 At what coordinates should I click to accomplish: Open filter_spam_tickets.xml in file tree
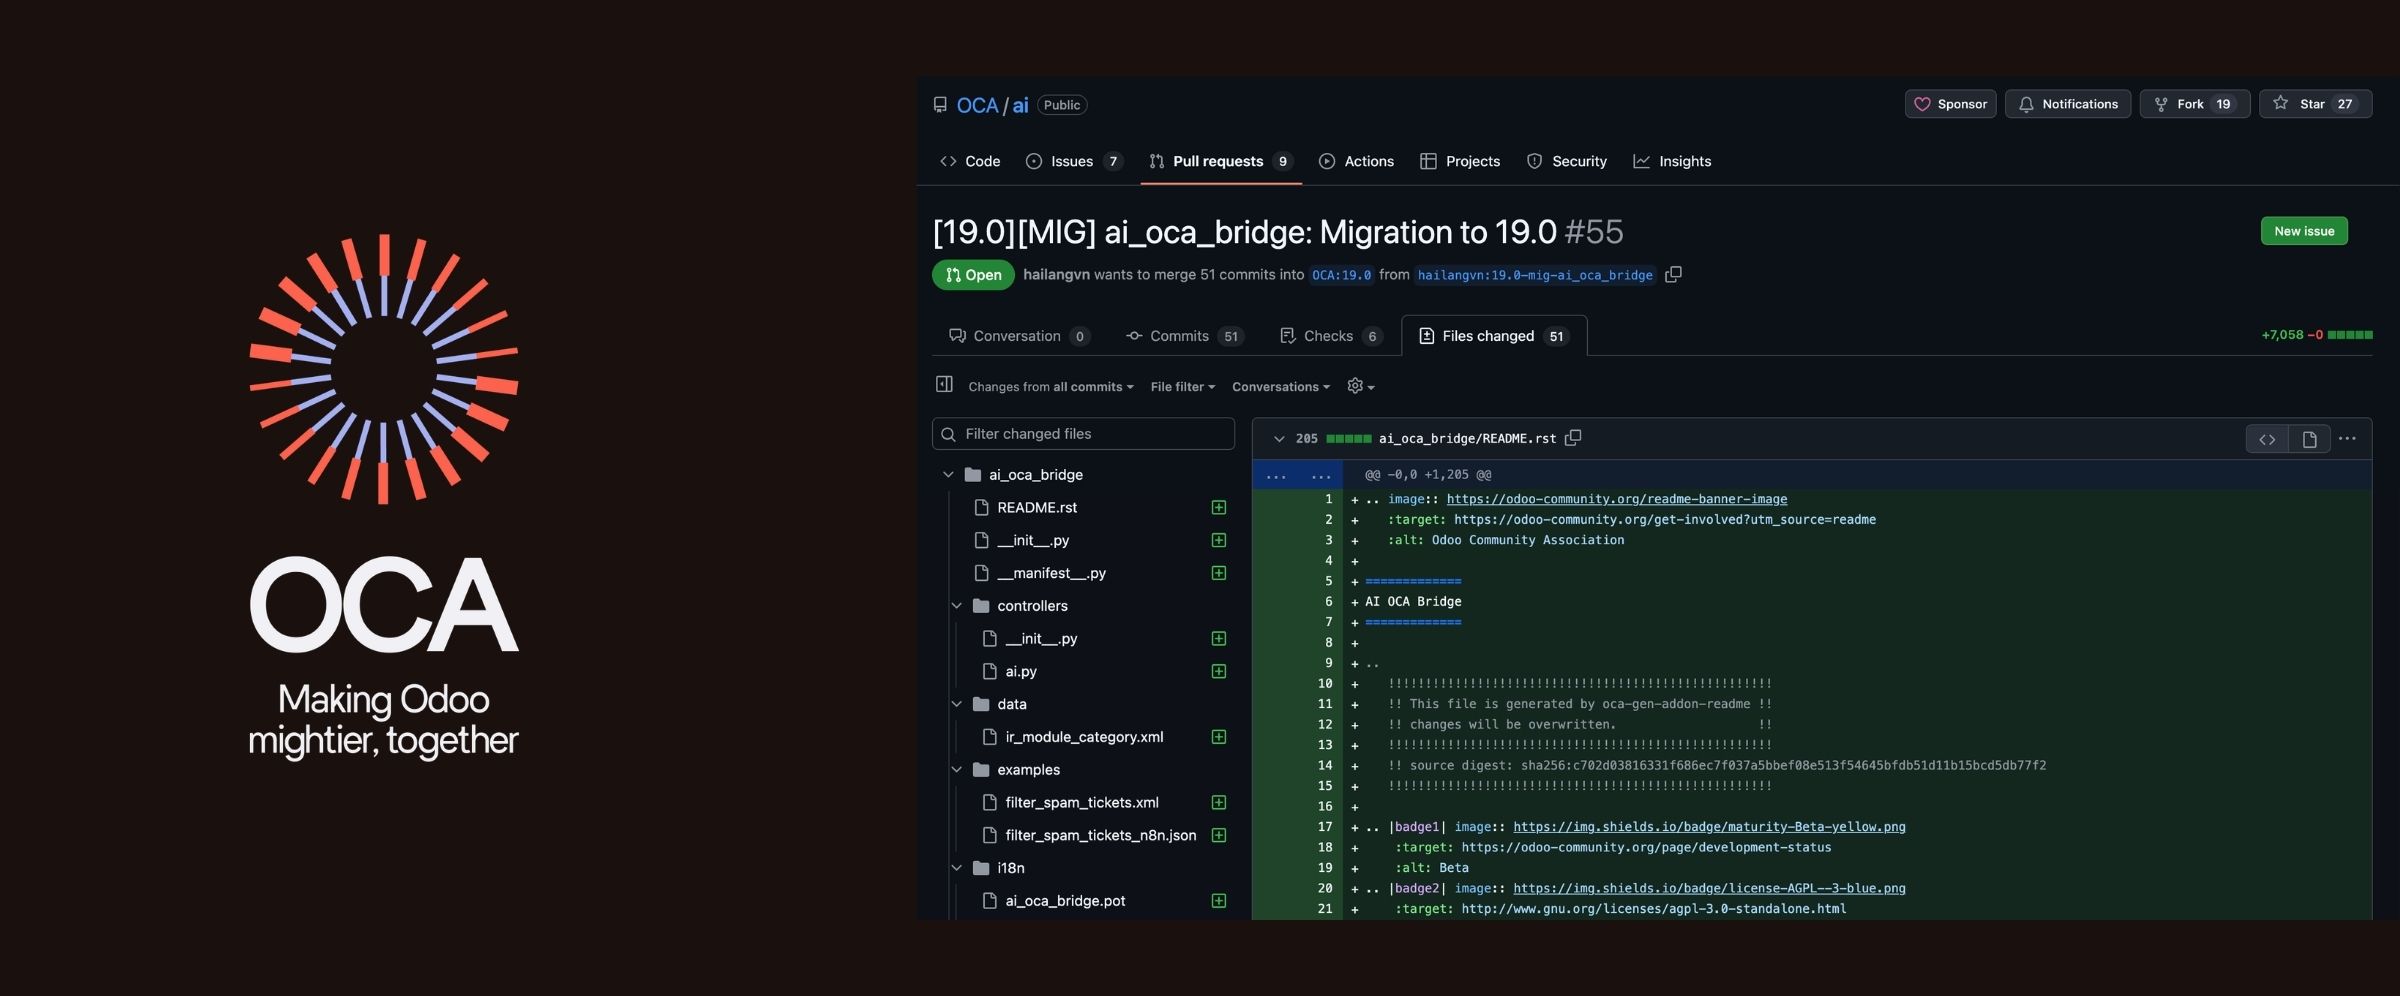(x=1082, y=803)
